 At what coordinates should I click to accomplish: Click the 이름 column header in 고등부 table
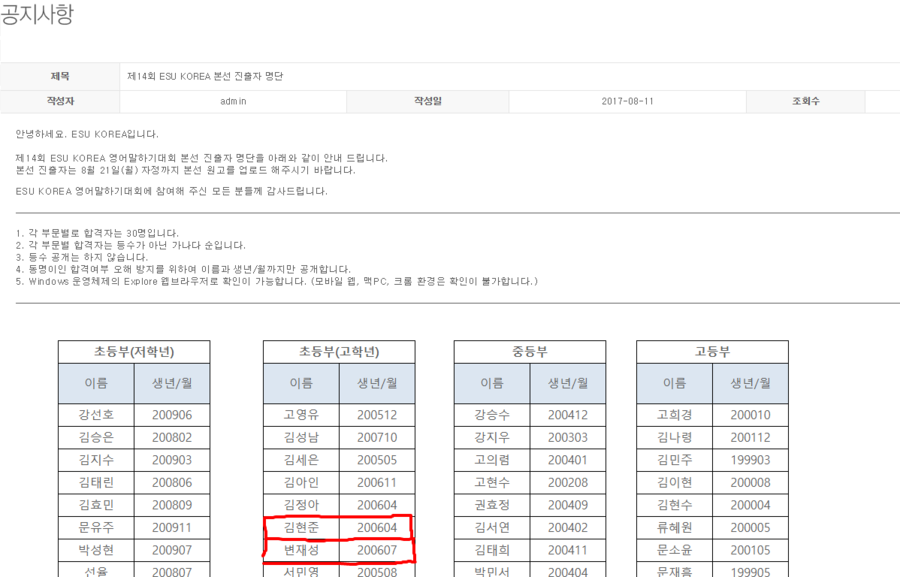tap(675, 383)
